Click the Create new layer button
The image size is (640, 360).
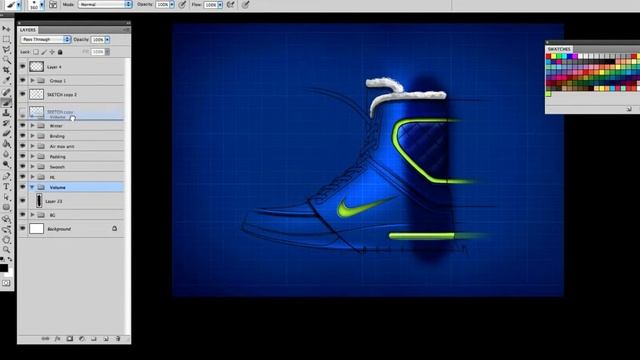(x=106, y=339)
